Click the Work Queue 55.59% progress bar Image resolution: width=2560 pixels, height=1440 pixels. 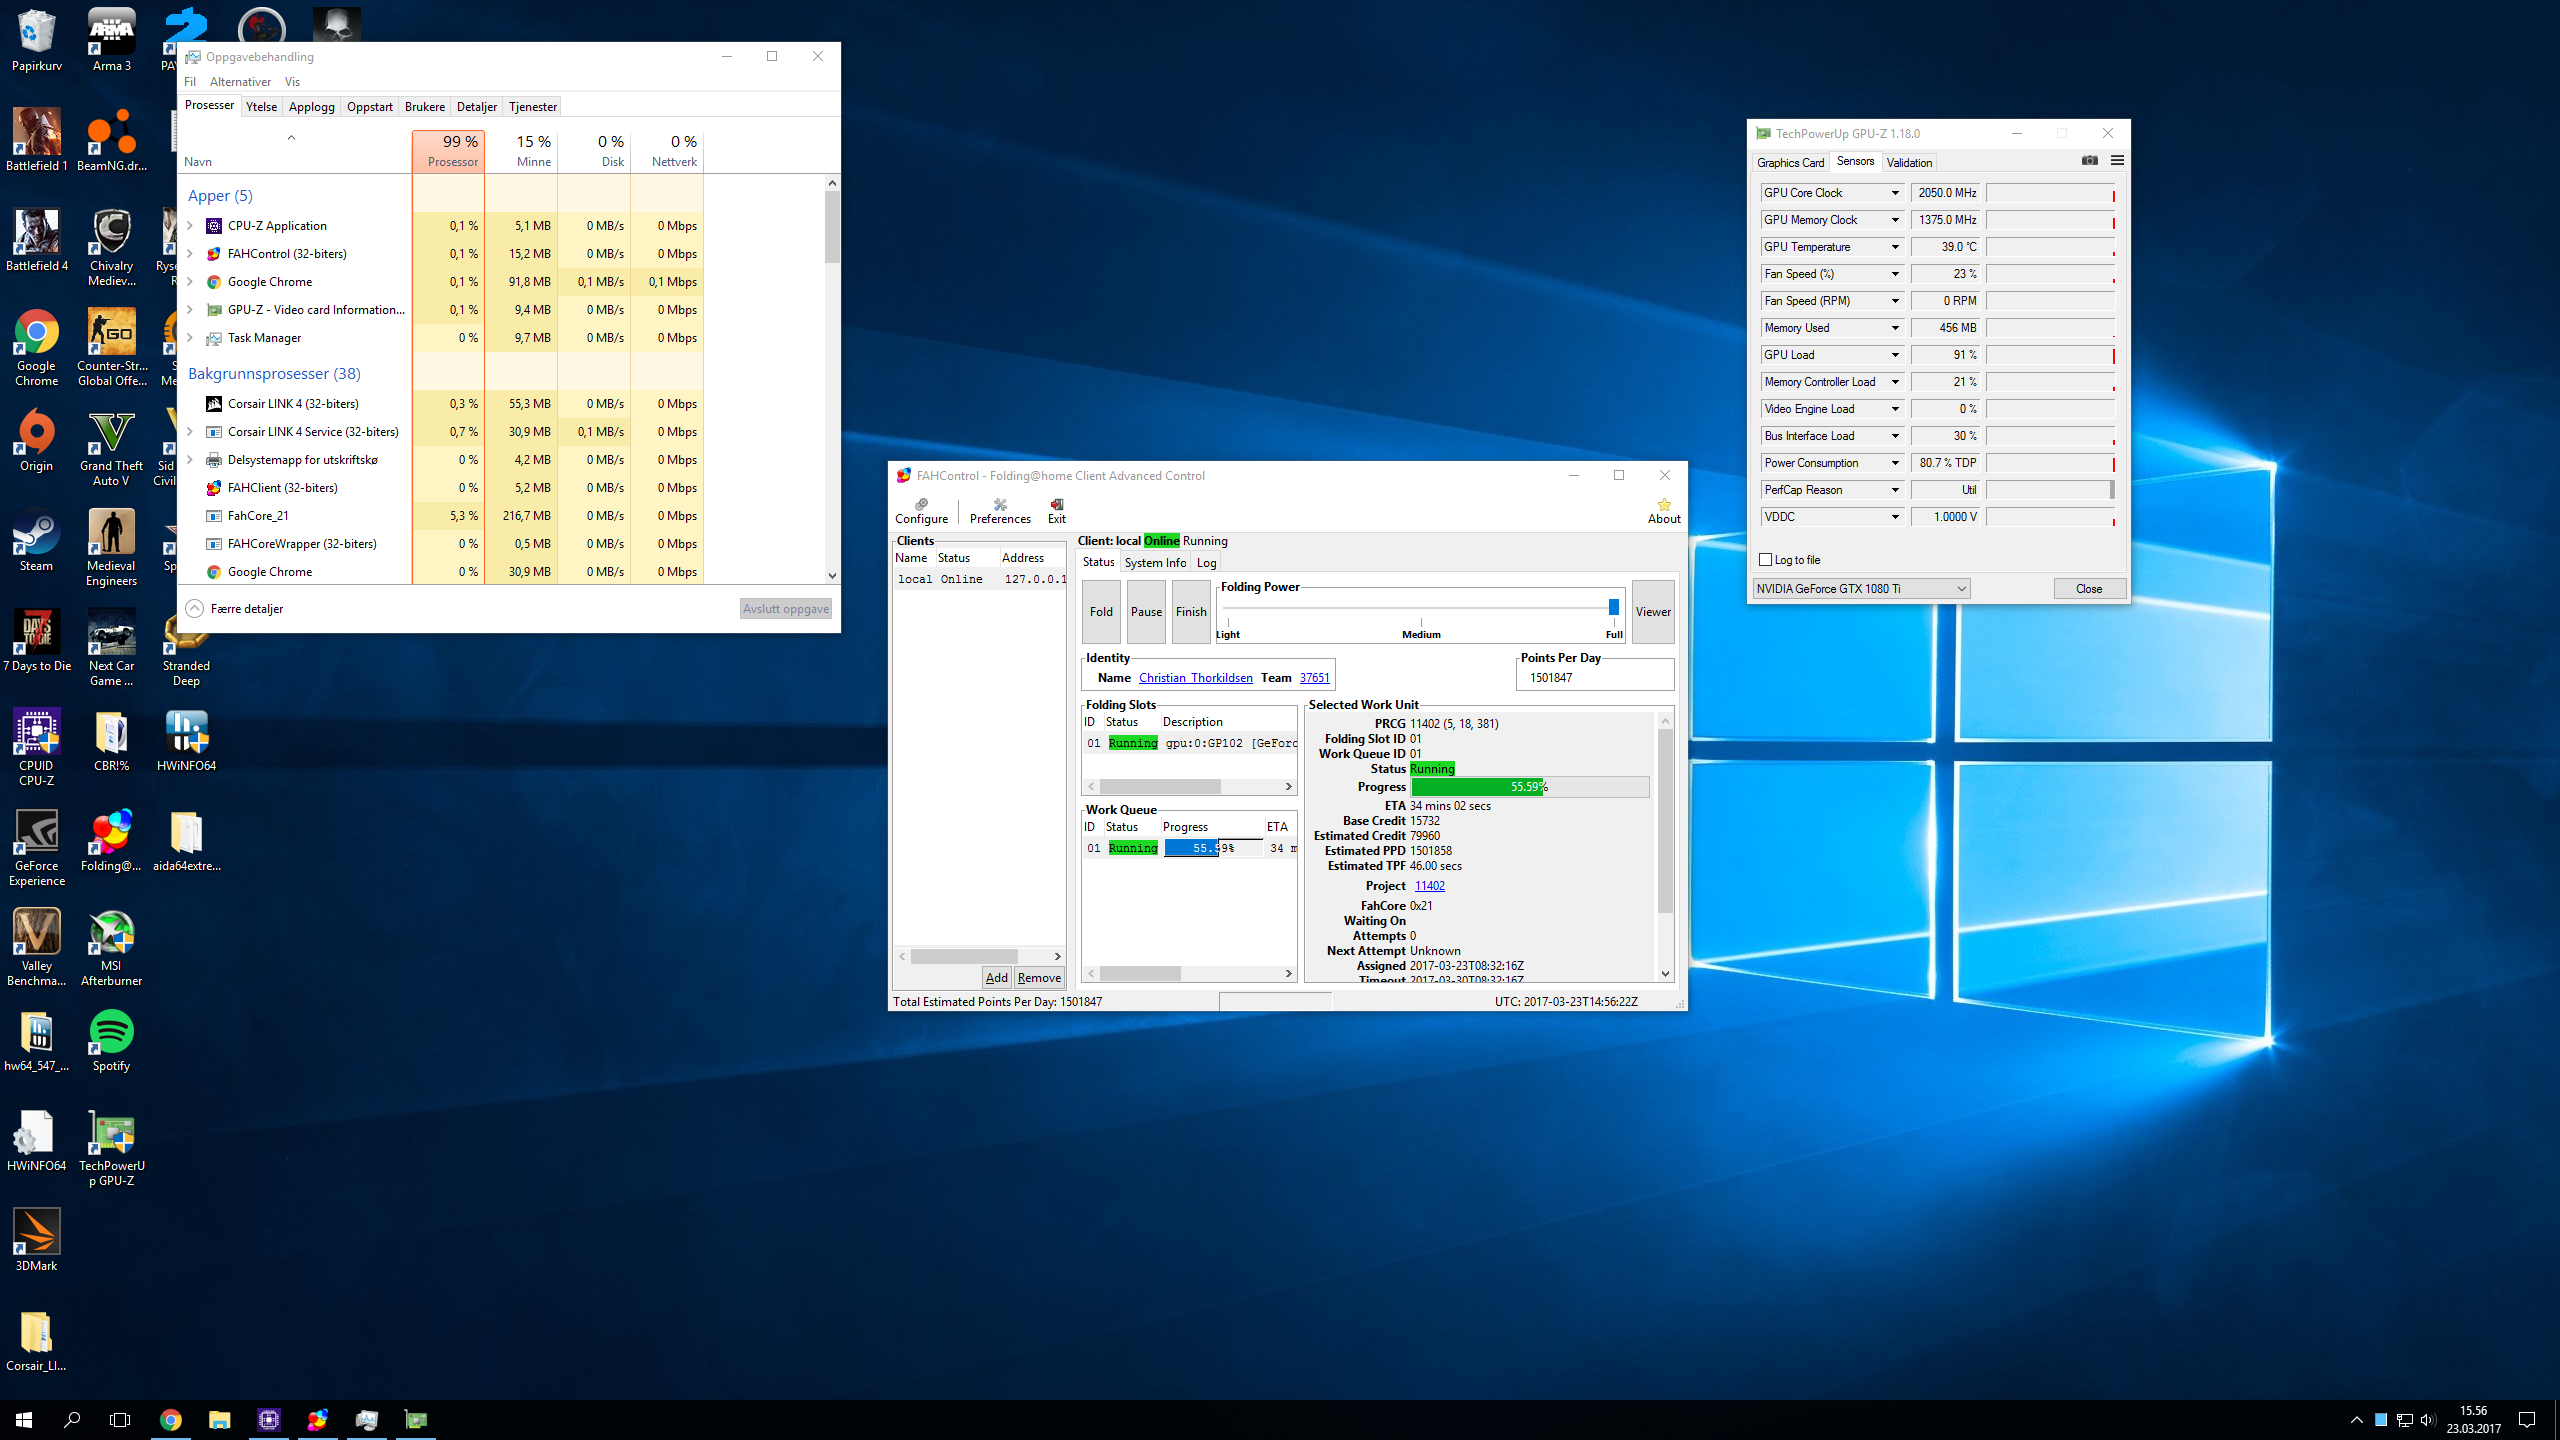click(1212, 848)
